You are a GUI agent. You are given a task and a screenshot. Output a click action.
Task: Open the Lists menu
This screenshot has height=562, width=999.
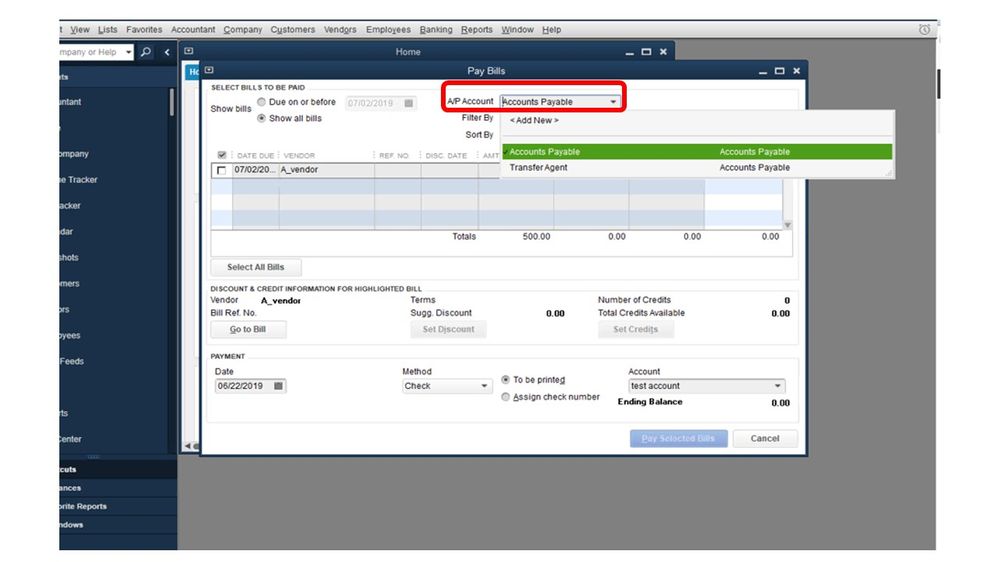click(x=107, y=29)
